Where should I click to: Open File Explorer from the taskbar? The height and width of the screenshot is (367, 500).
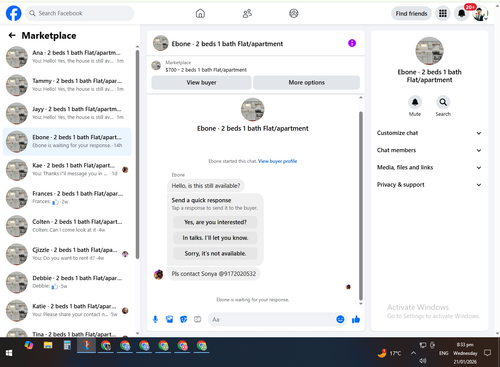[48, 346]
